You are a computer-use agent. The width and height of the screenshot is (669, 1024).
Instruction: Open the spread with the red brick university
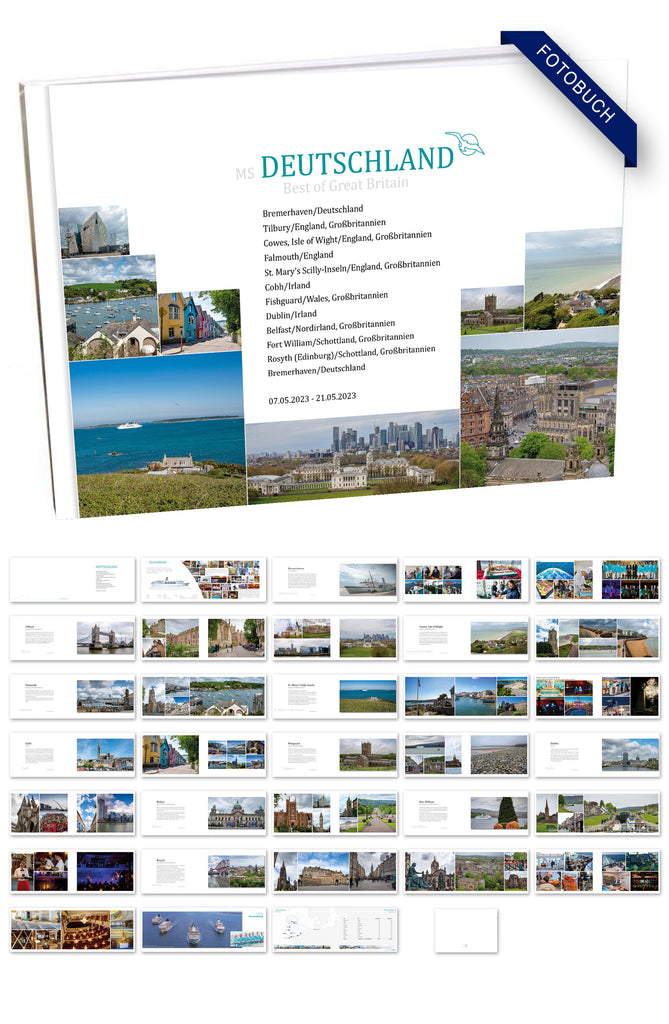[335, 813]
